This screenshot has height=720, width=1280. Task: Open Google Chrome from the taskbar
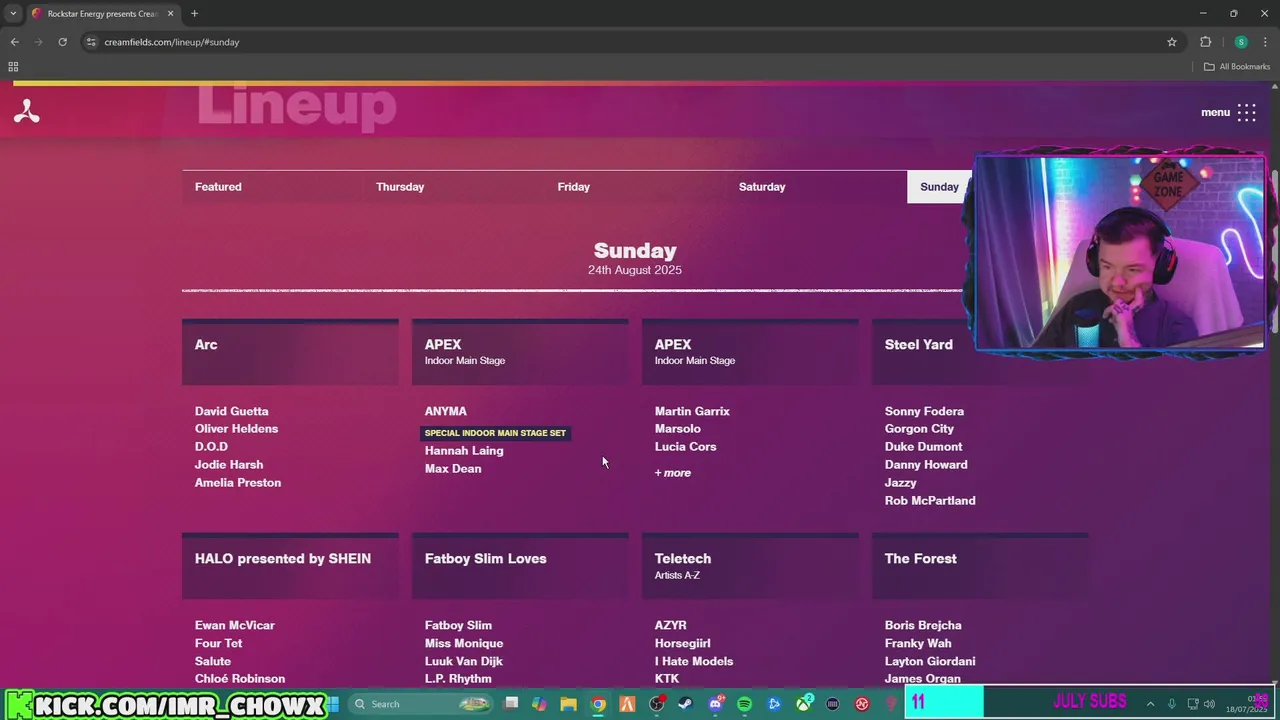pyautogui.click(x=598, y=704)
